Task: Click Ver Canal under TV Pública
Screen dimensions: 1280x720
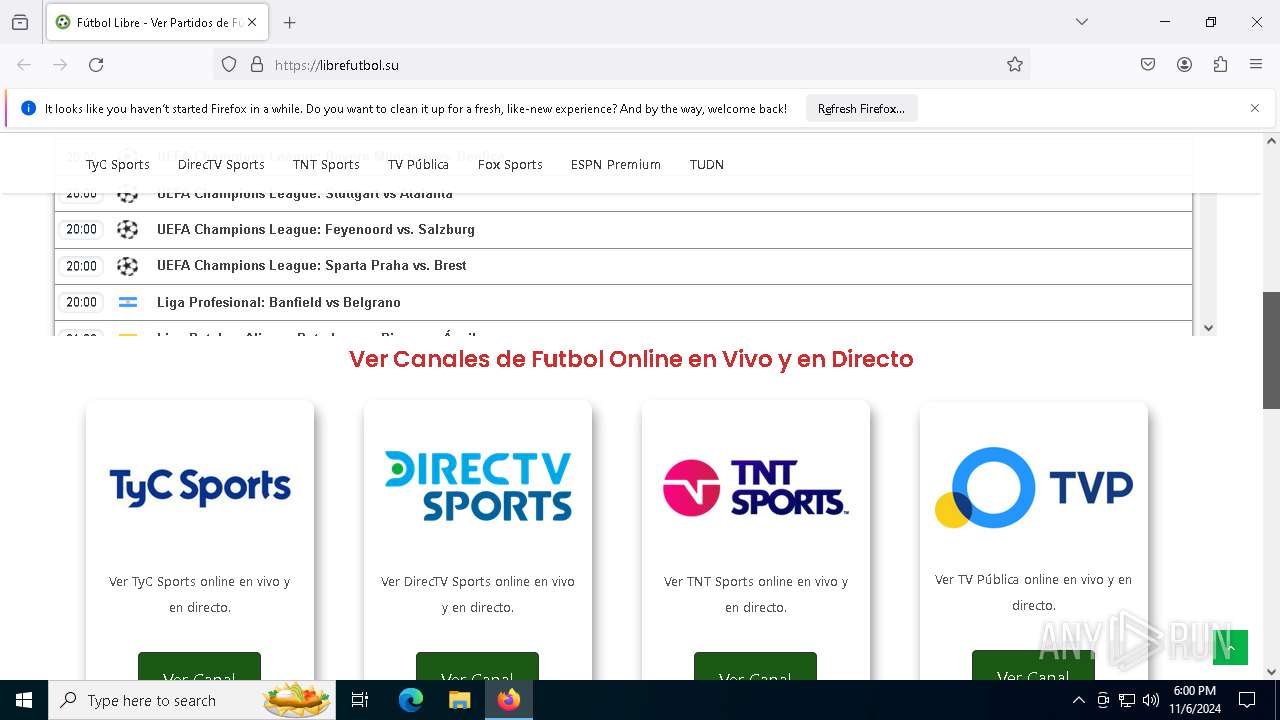Action: click(1033, 666)
